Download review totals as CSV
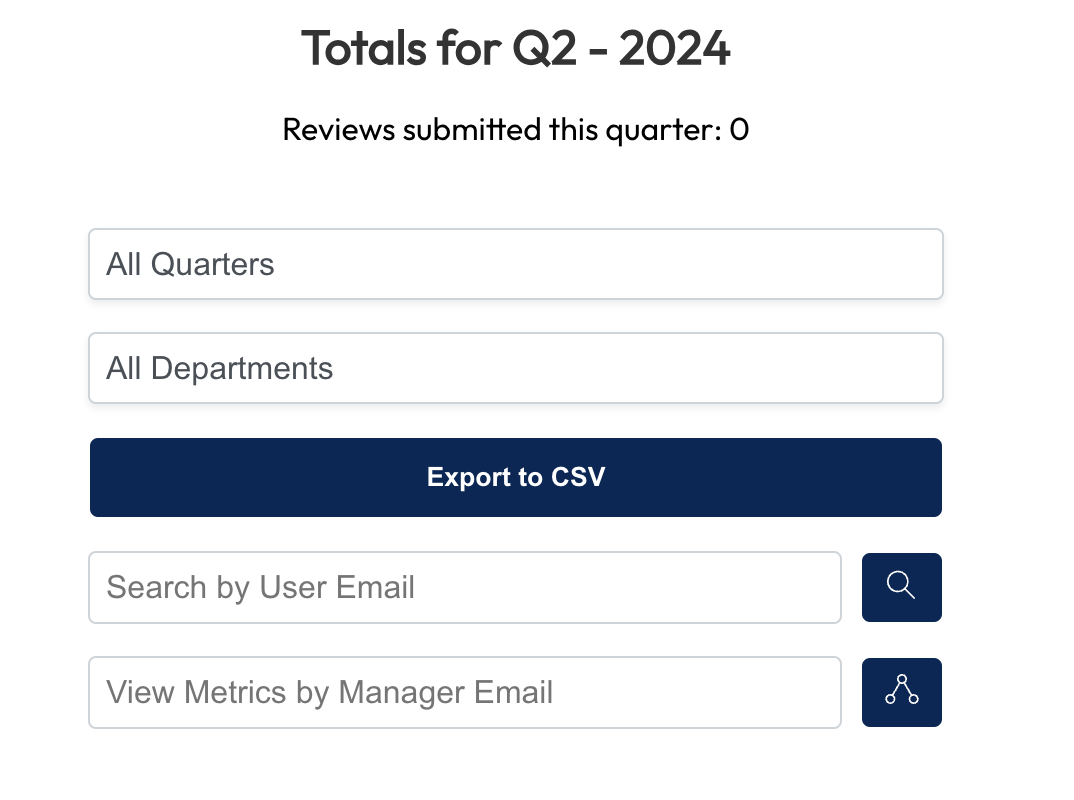Viewport: 1074px width, 800px height. coord(515,477)
